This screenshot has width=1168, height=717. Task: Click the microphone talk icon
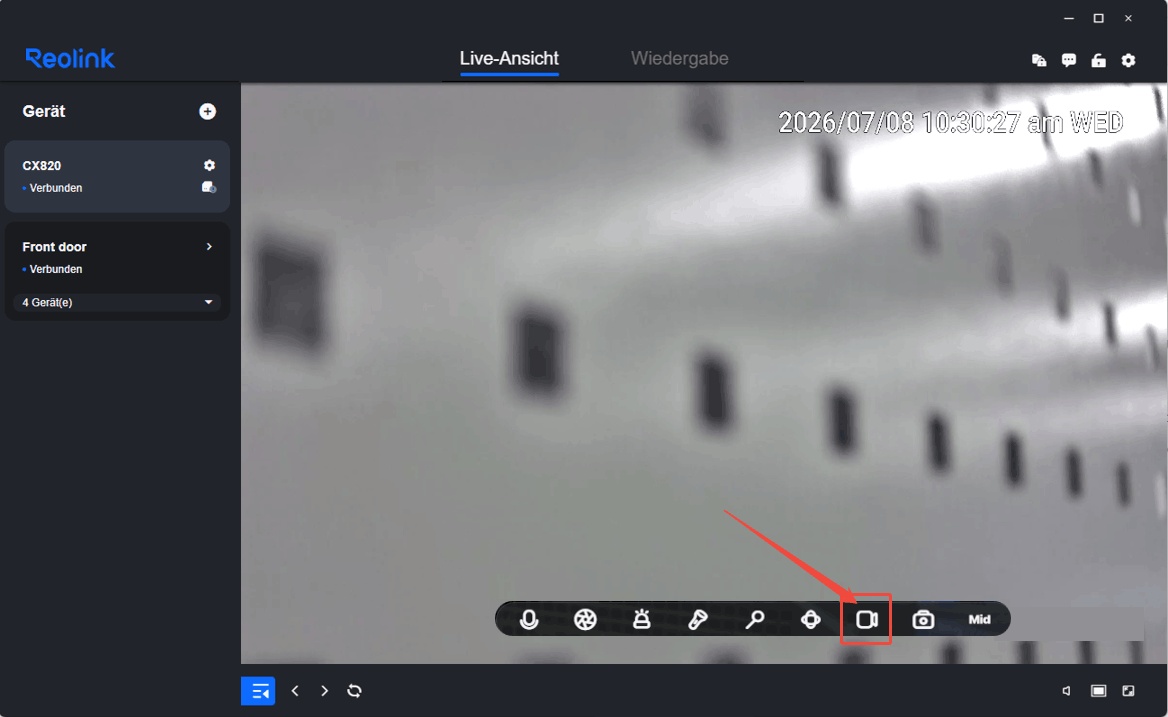(529, 619)
